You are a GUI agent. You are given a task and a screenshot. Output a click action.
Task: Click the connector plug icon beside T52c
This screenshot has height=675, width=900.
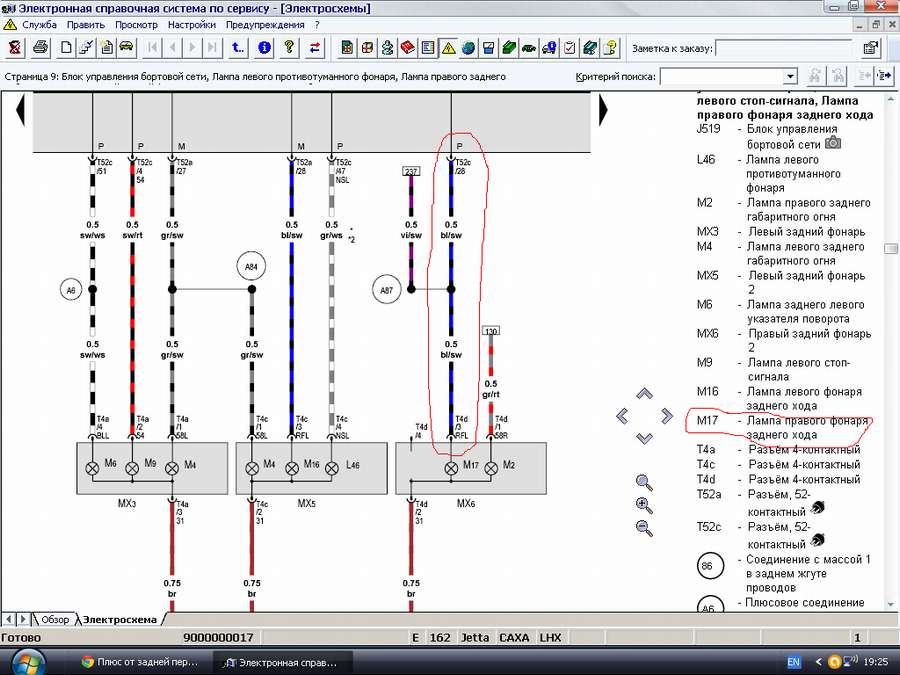pos(817,540)
